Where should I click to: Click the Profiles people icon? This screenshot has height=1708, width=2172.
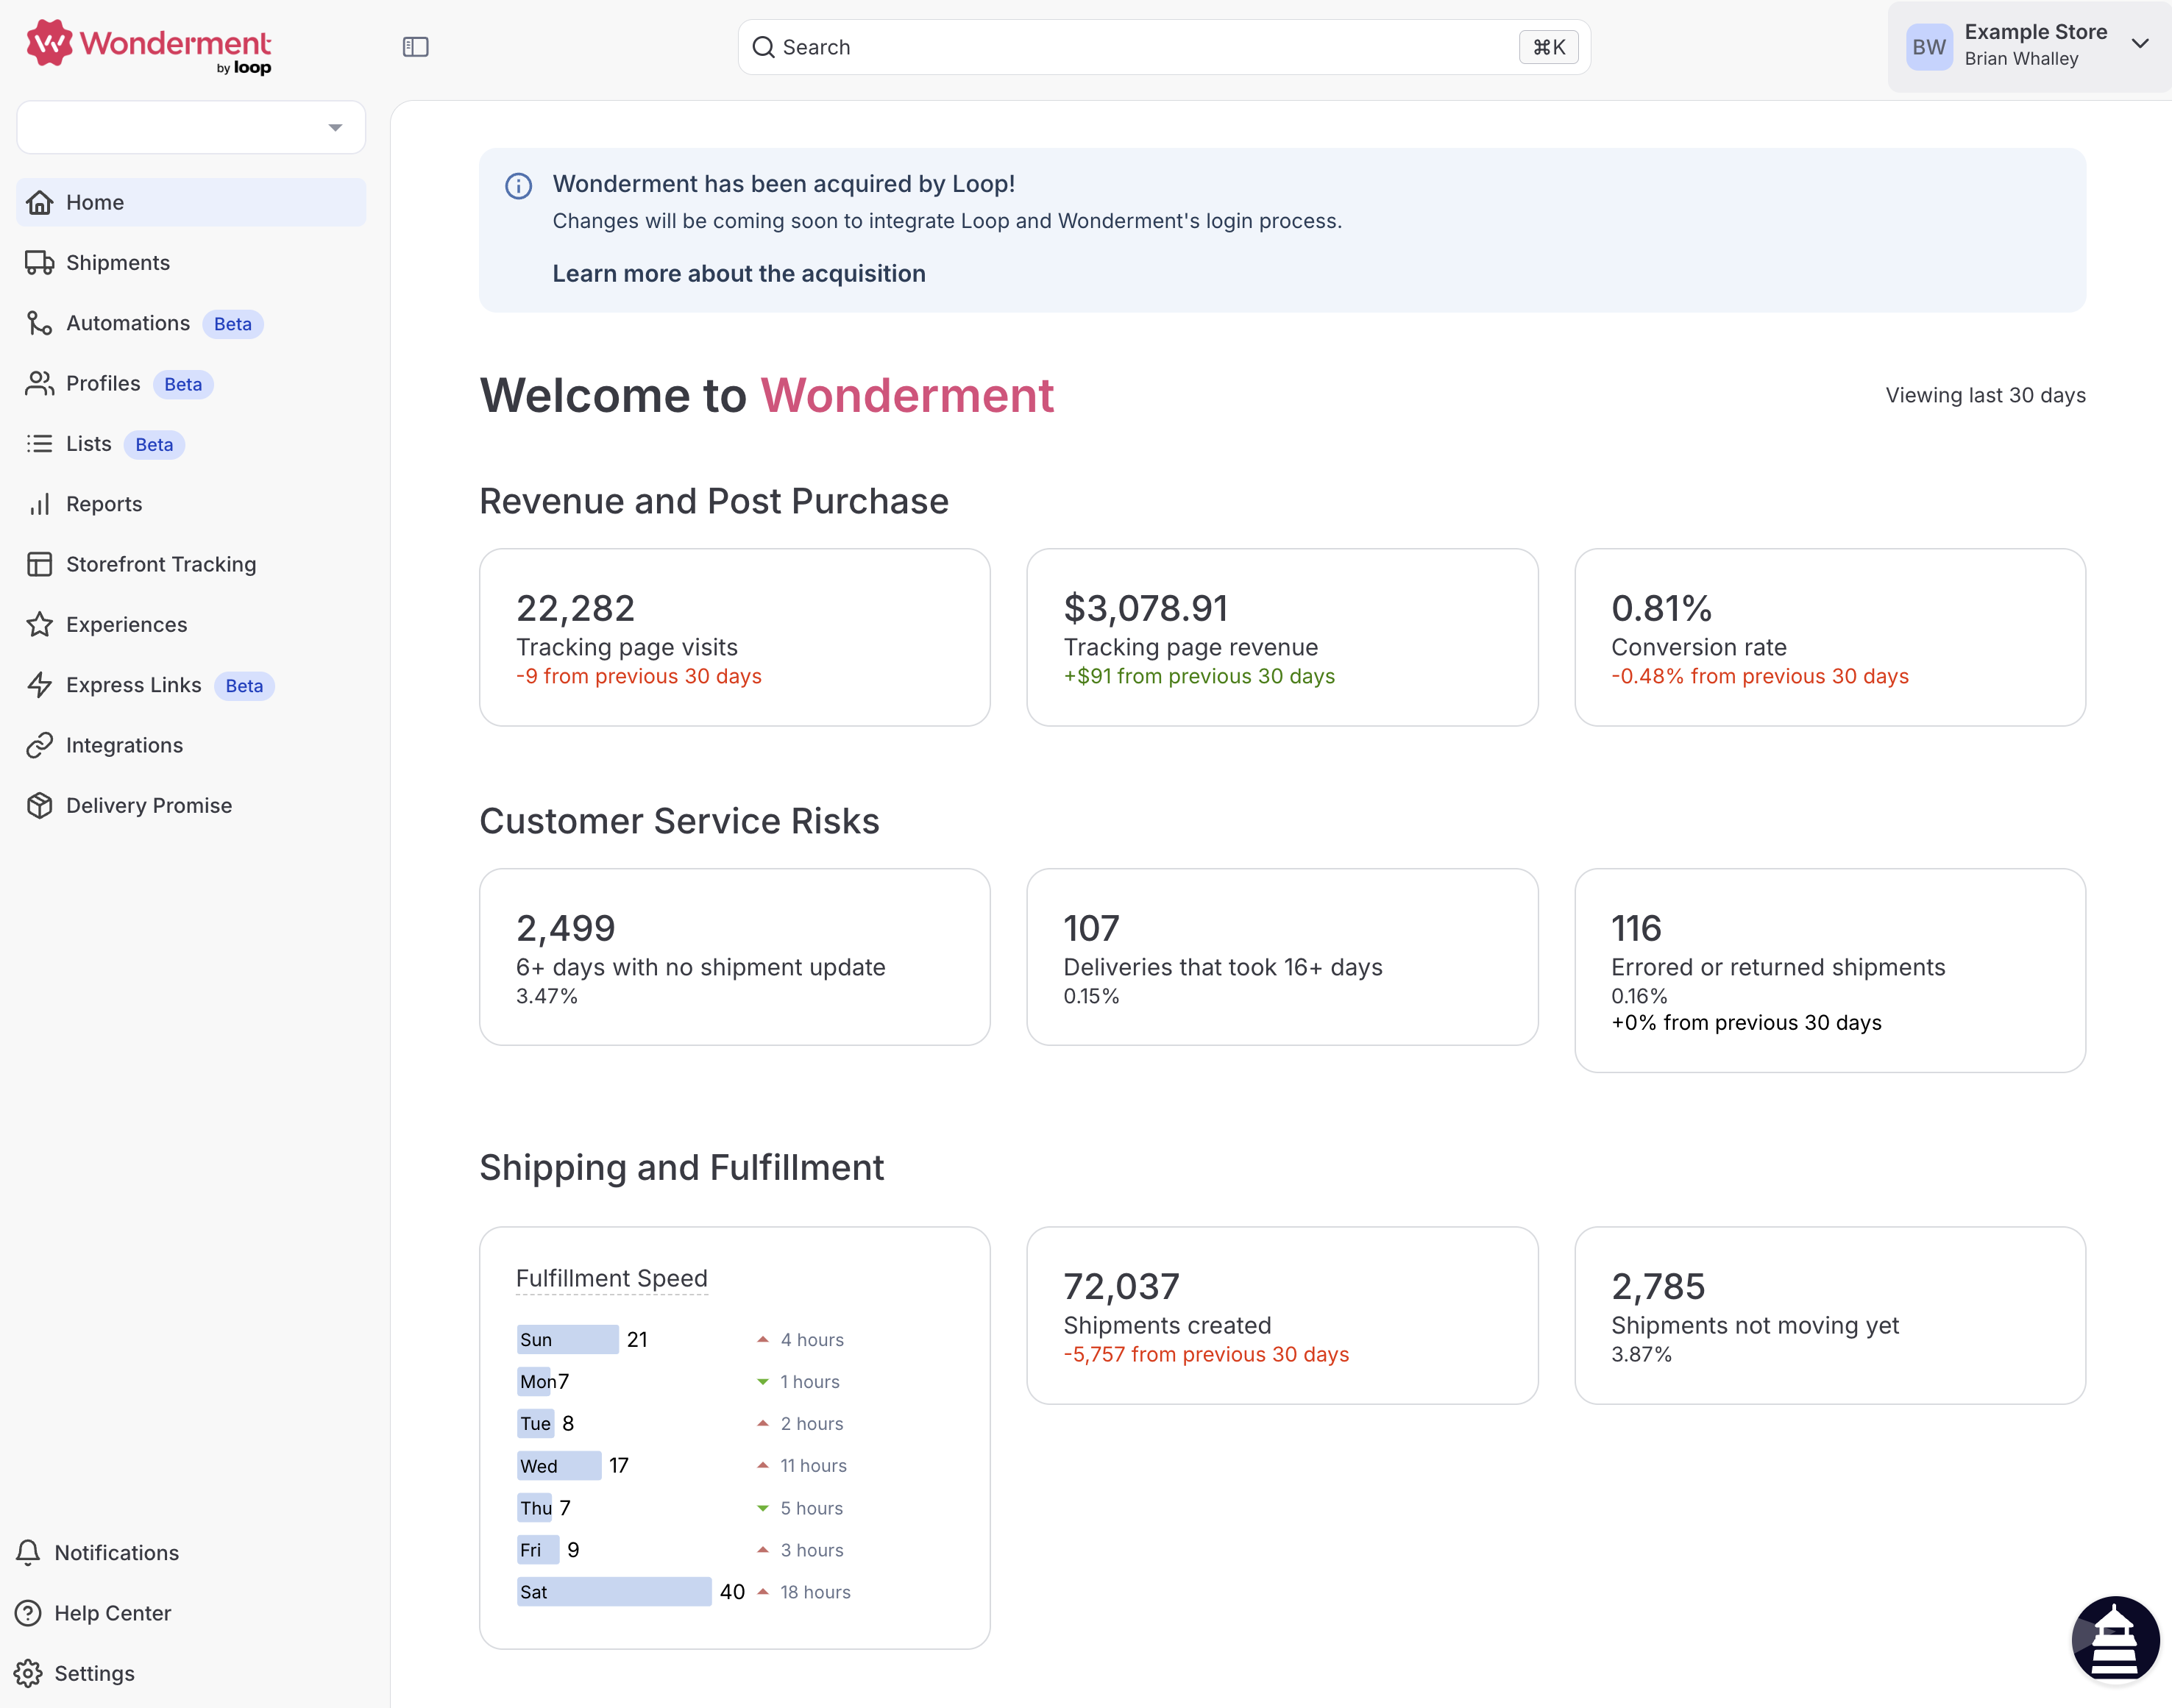(40, 383)
